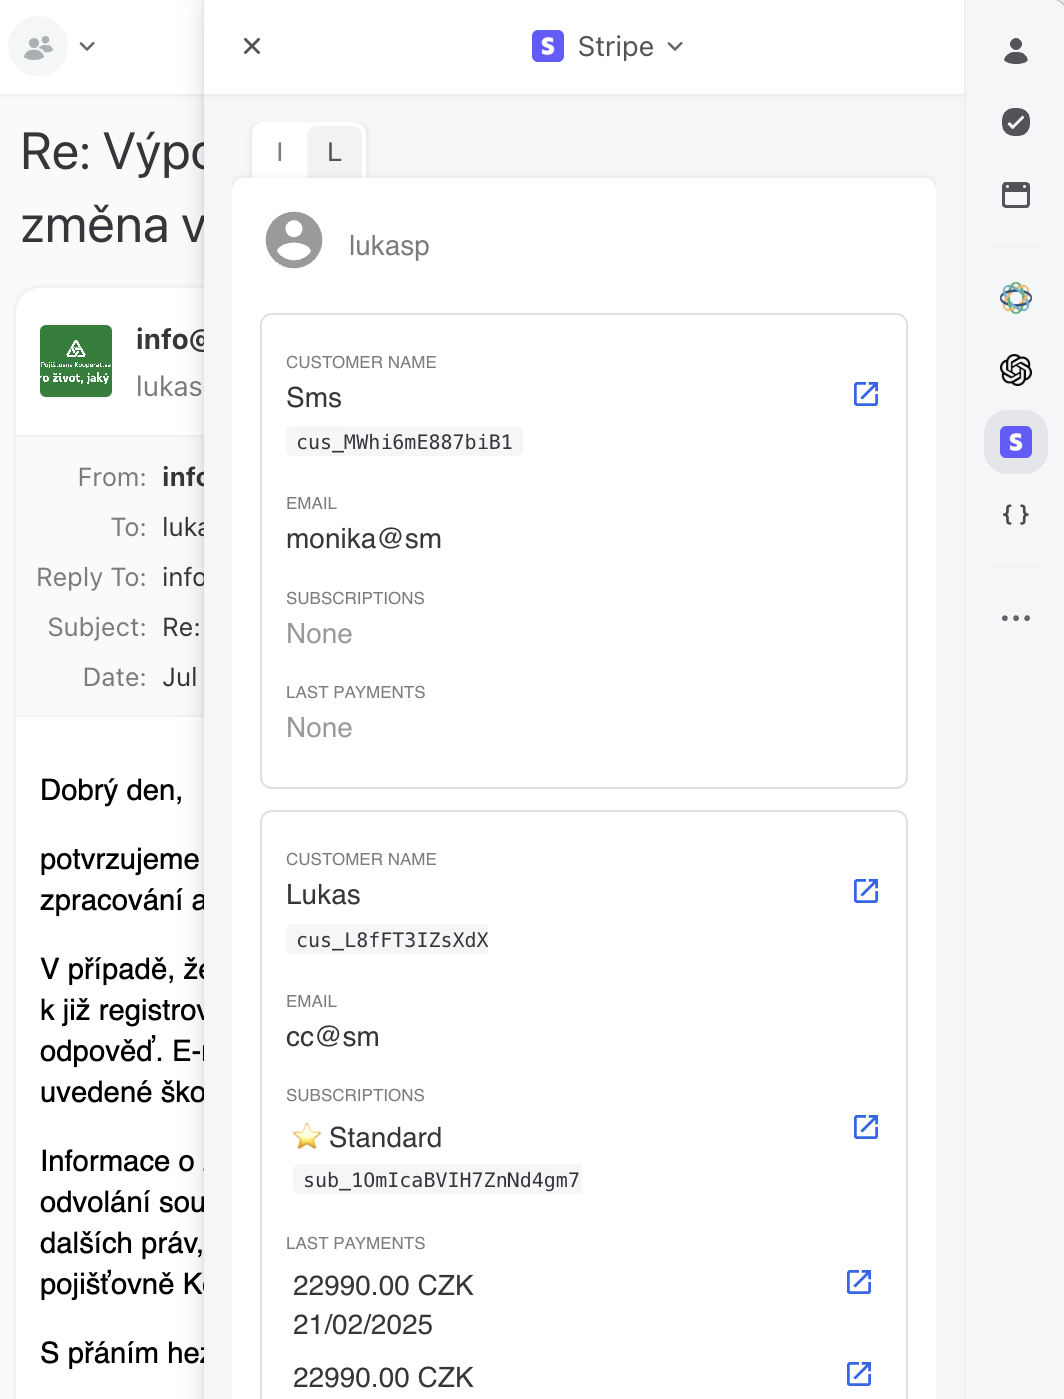1064x1399 pixels.
Task: Open the curly braces code sidebar icon
Action: pyautogui.click(x=1016, y=514)
